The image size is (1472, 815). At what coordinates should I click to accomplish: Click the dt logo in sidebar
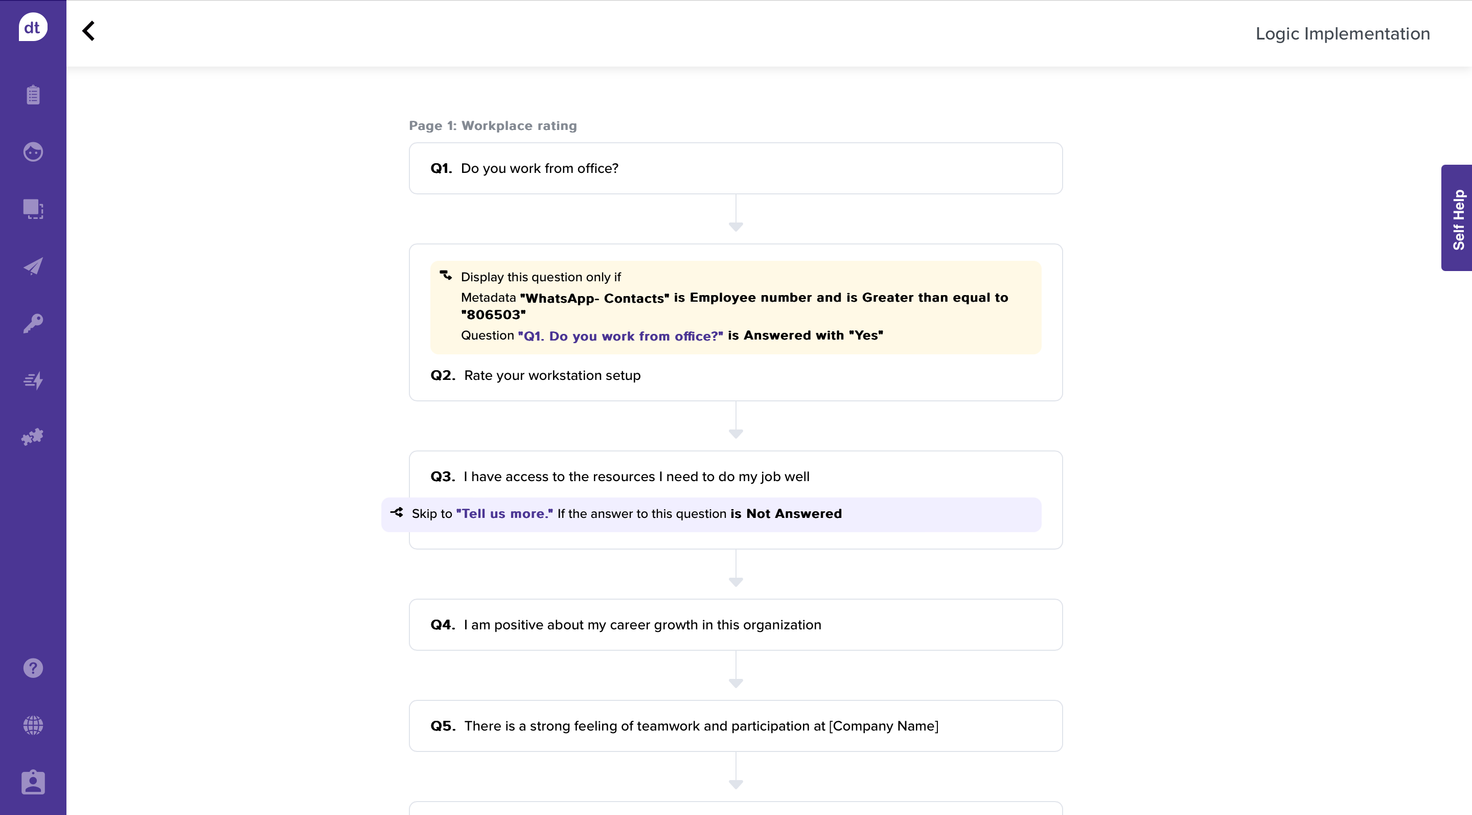click(33, 28)
